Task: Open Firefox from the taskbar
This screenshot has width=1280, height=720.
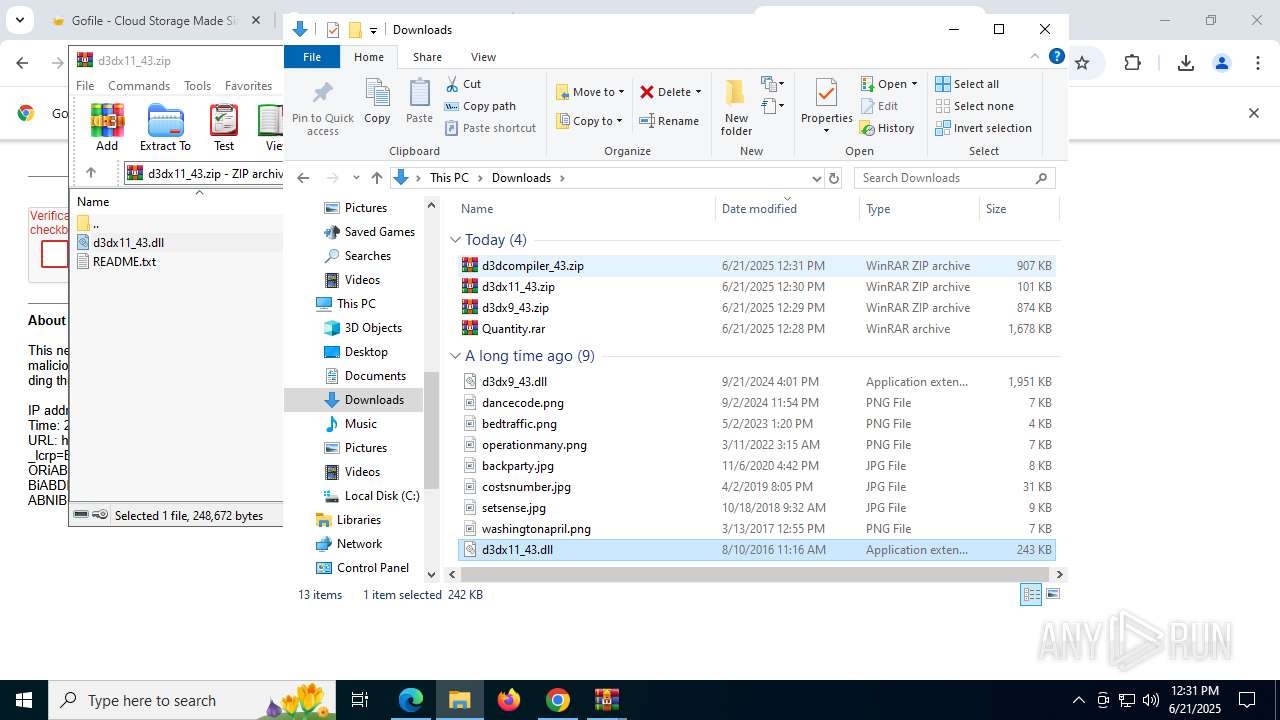Action: 509,700
